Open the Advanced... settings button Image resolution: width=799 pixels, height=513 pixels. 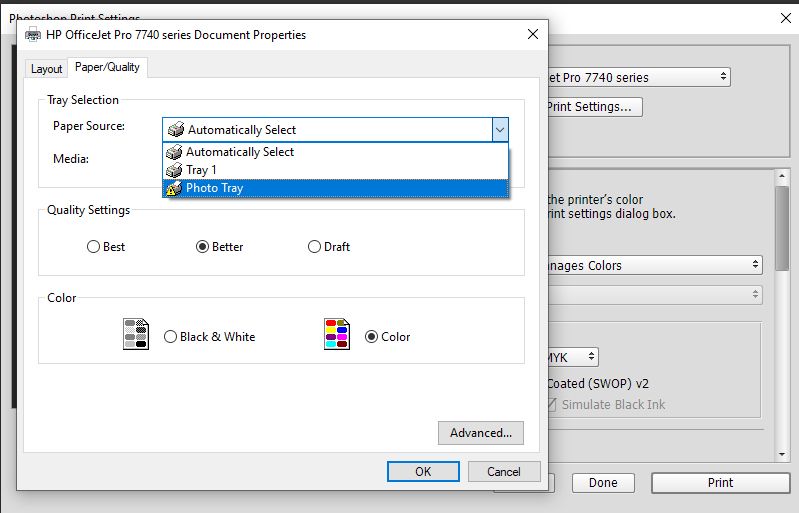[481, 433]
